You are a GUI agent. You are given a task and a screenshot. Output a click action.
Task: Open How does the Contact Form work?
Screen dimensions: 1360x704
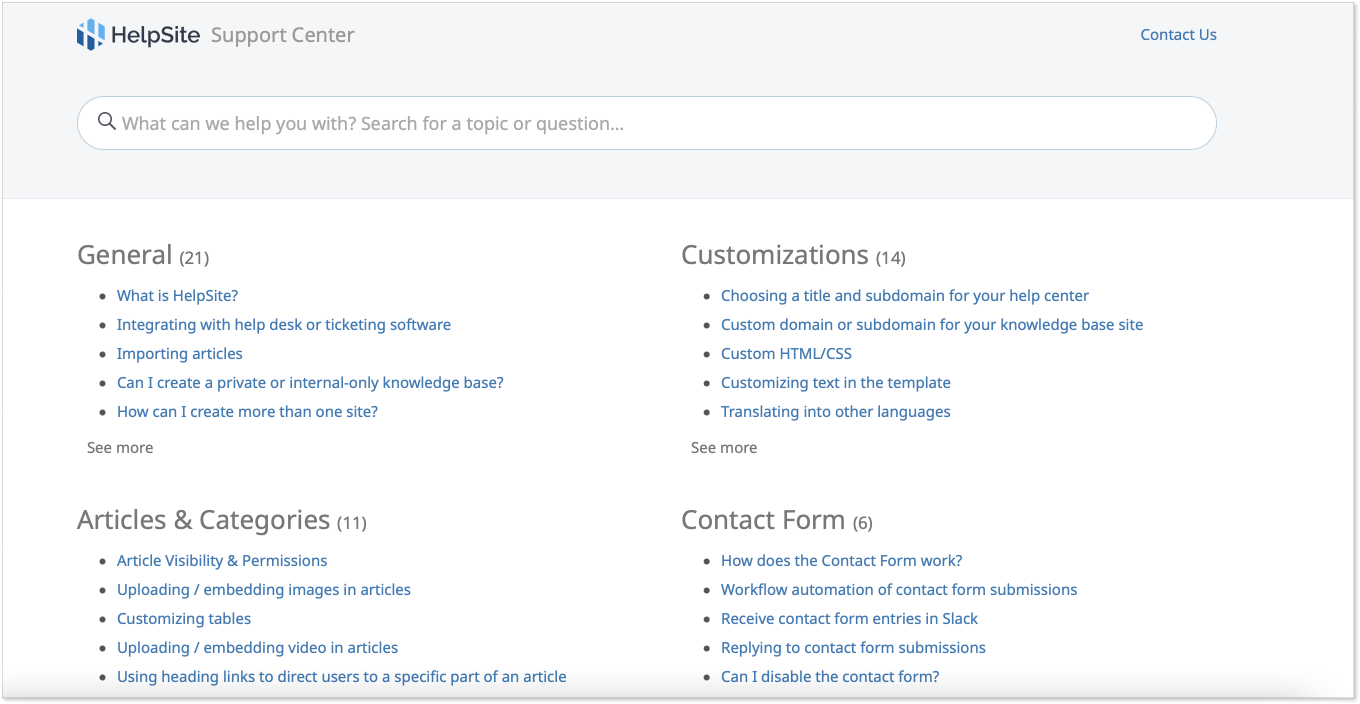(x=842, y=561)
